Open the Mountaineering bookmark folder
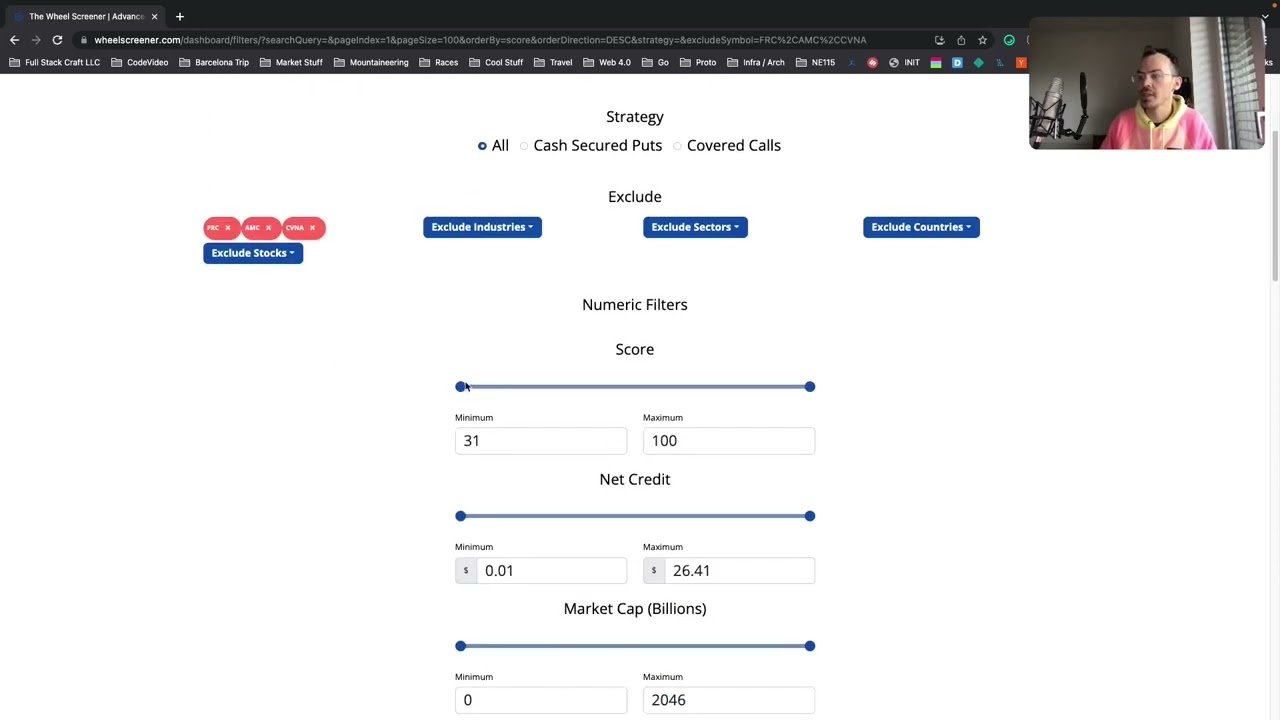 point(371,62)
